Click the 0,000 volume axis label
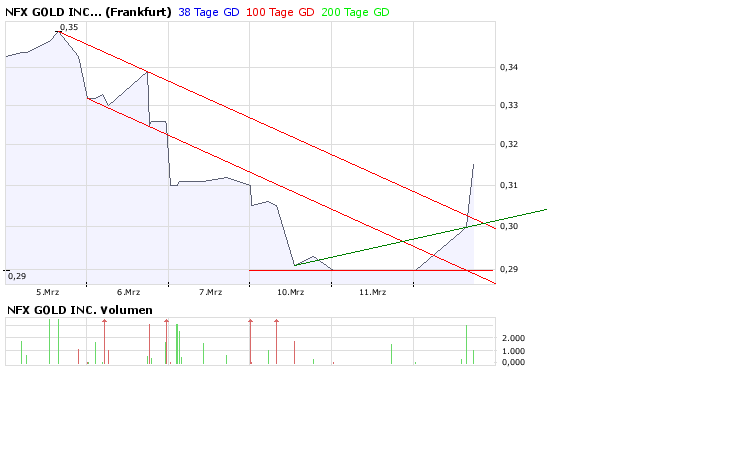 [513, 362]
